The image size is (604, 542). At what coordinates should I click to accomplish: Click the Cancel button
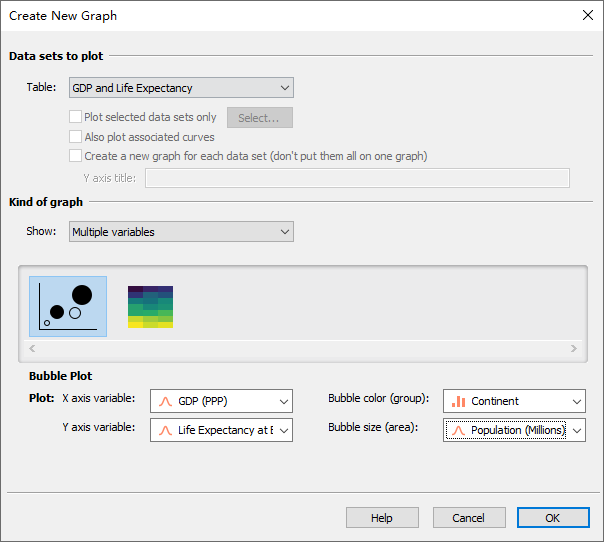pyautogui.click(x=468, y=518)
